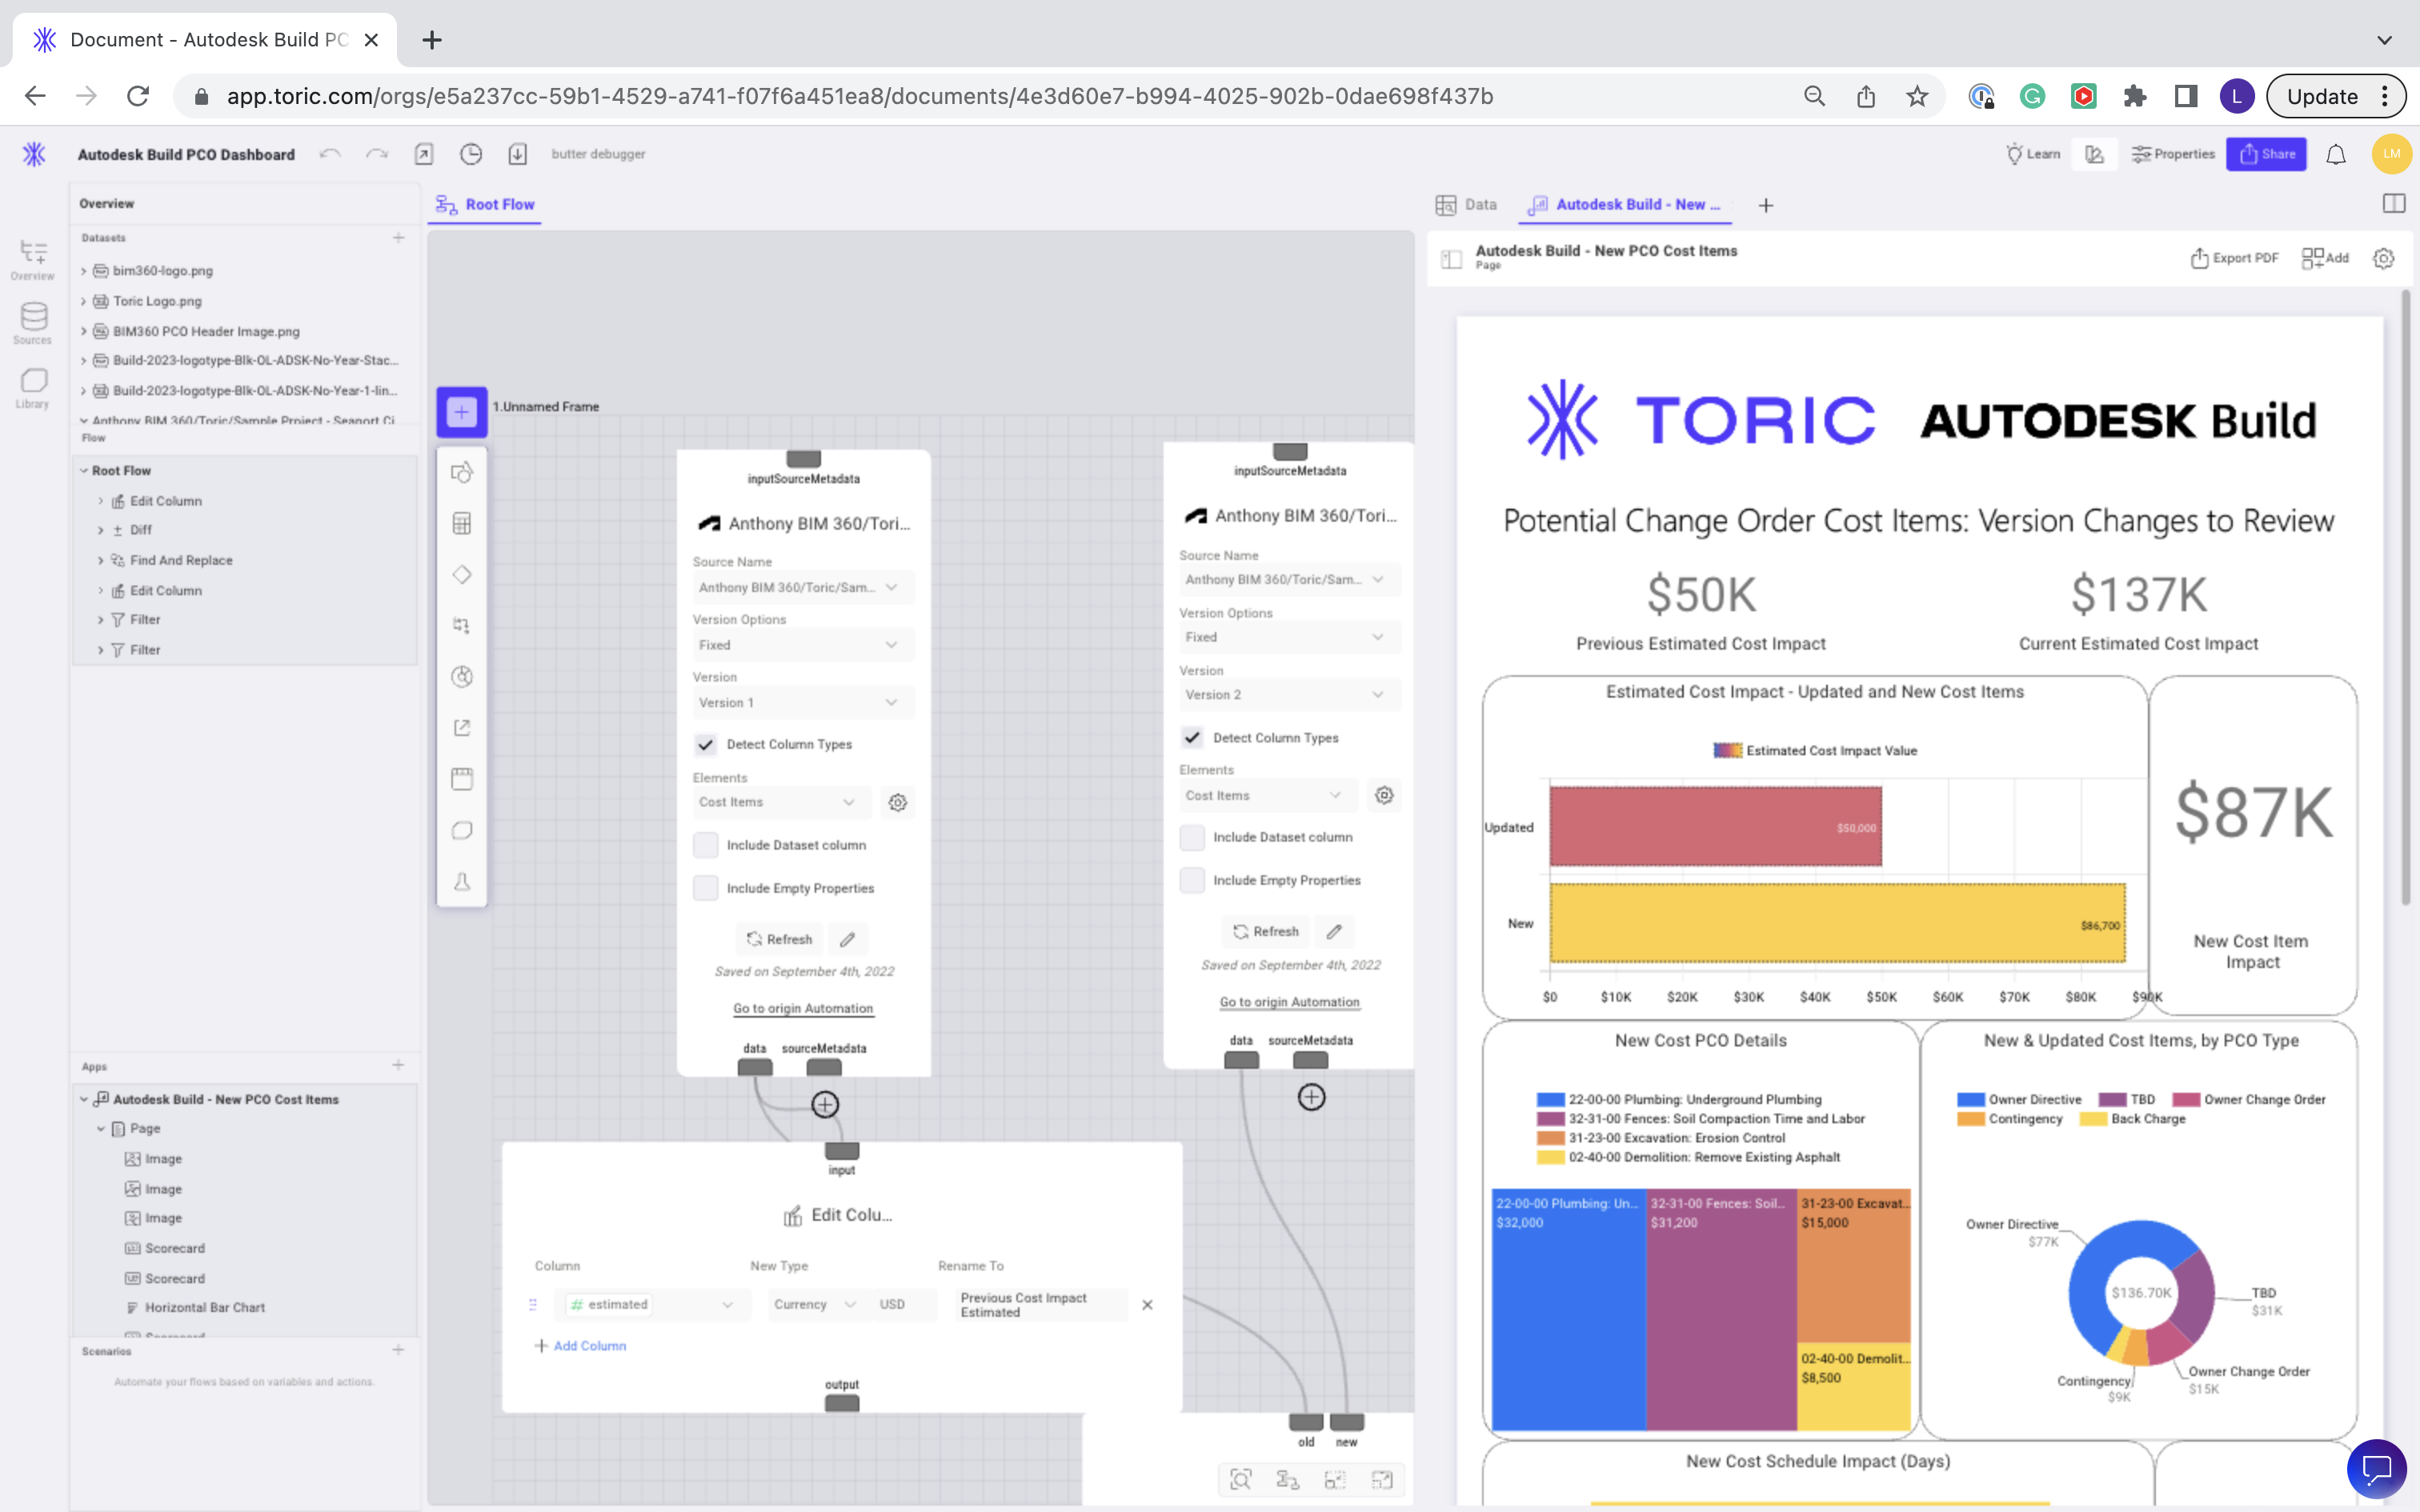Click the dashboard page settings gear
This screenshot has width=2420, height=1512.
tap(2383, 258)
